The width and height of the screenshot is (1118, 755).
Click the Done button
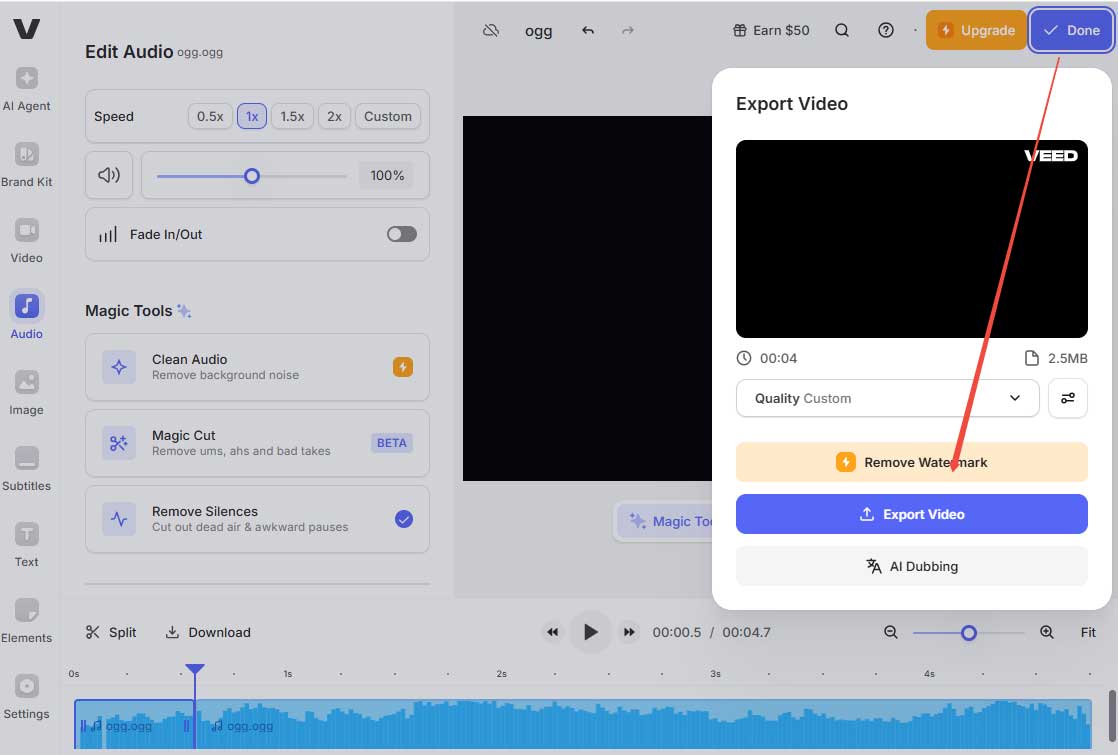(x=1071, y=30)
